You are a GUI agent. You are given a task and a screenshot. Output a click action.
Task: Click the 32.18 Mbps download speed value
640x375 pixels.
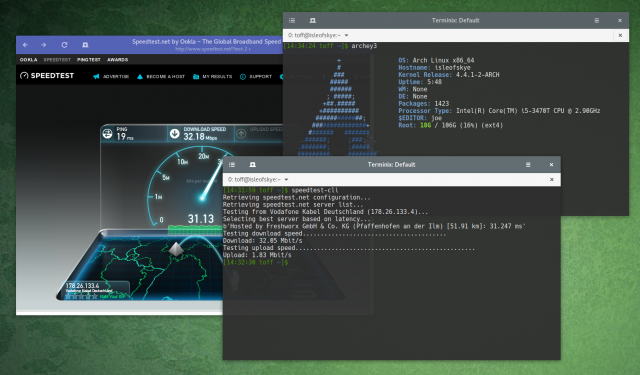pos(200,137)
